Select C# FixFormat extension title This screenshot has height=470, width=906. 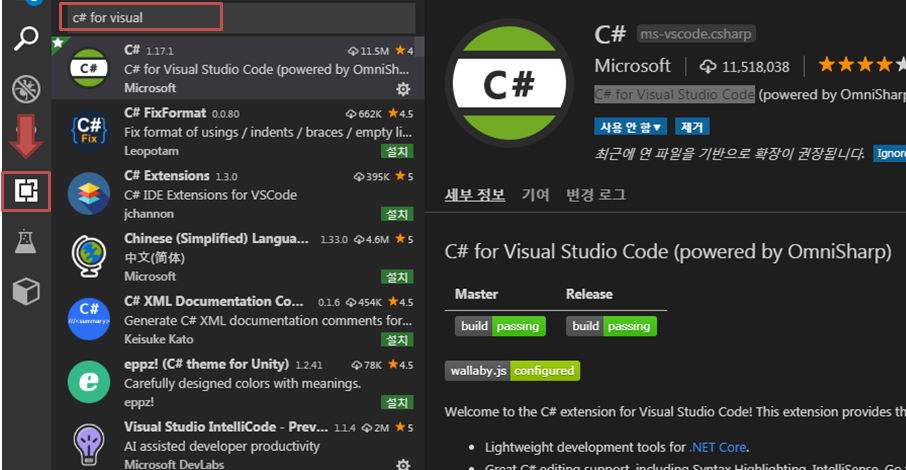click(x=165, y=113)
